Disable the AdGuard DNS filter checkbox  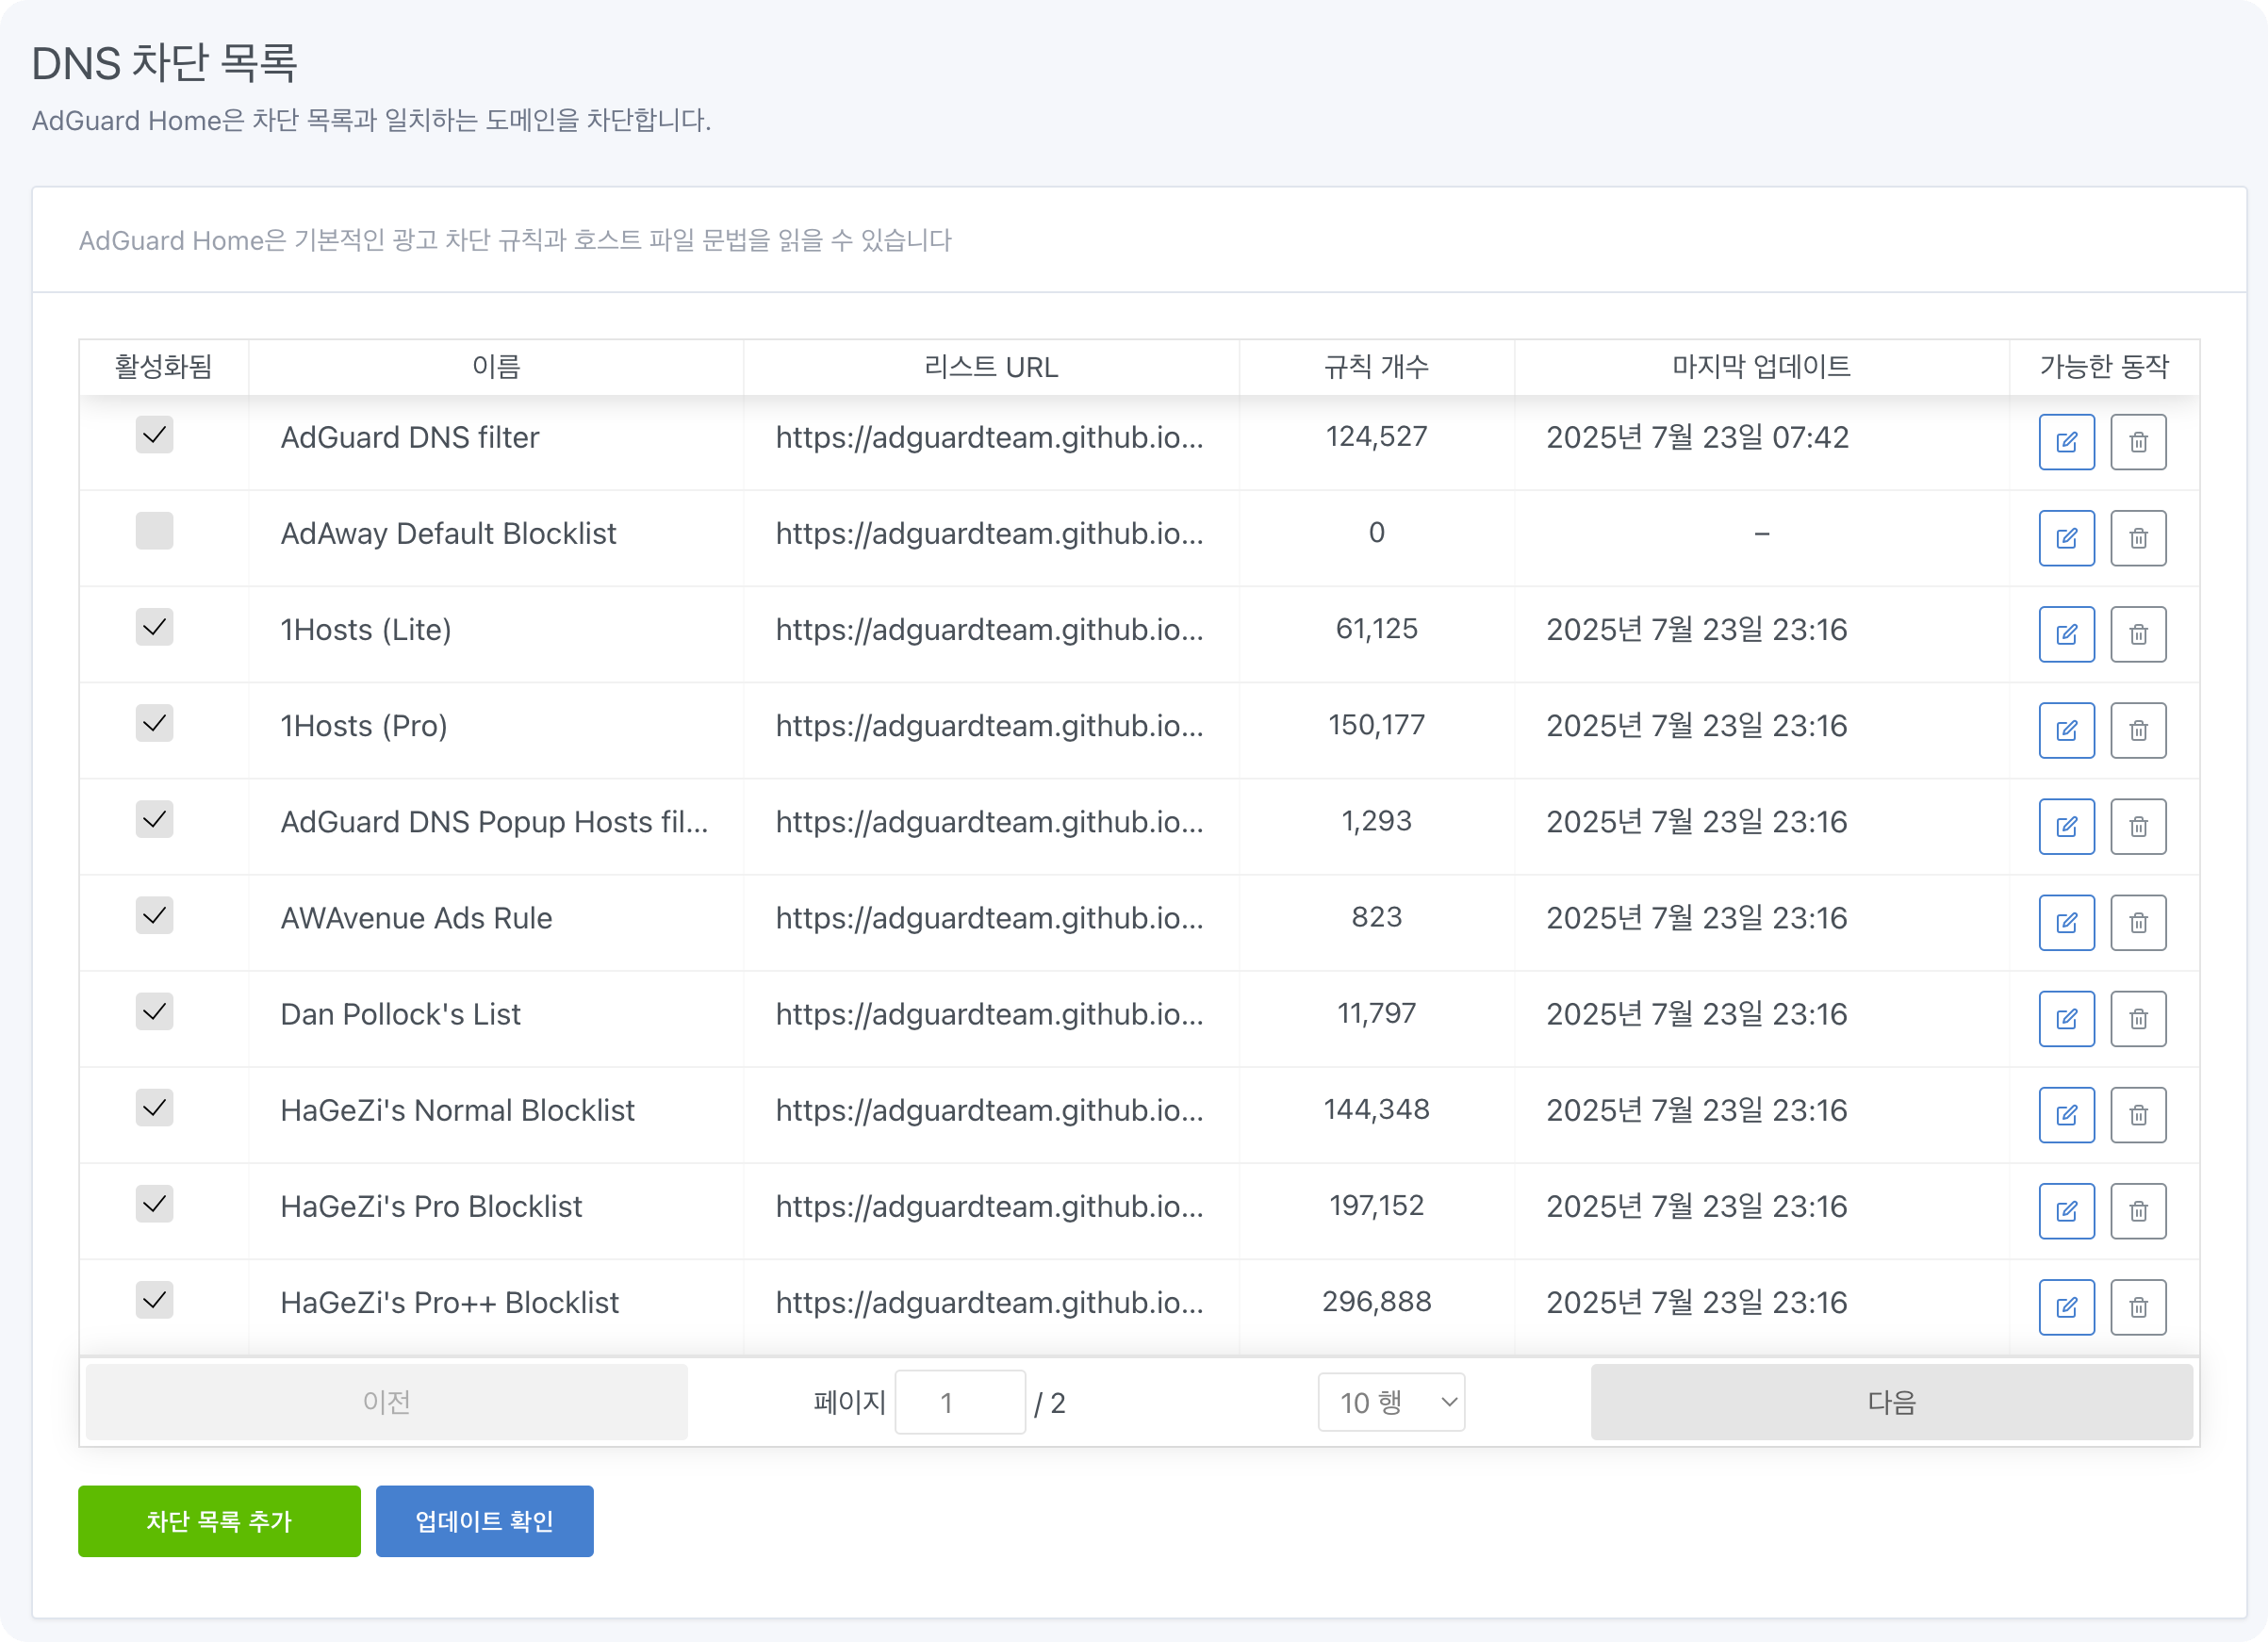point(154,435)
